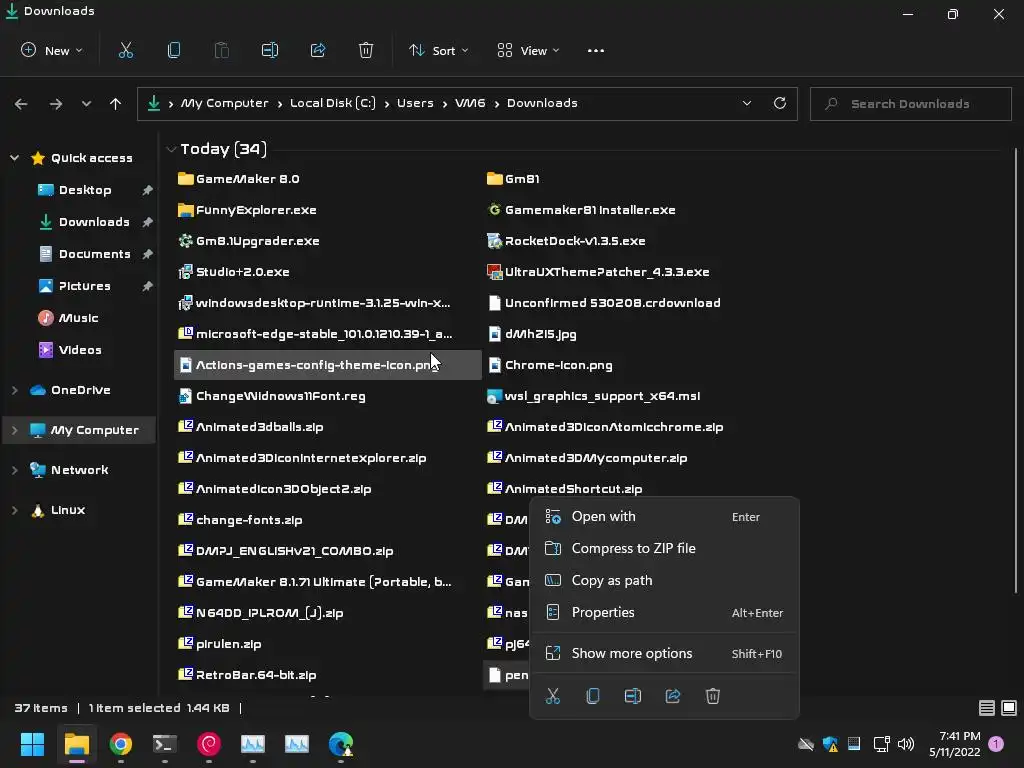Choose Show more options
The width and height of the screenshot is (1024, 768).
click(x=664, y=654)
